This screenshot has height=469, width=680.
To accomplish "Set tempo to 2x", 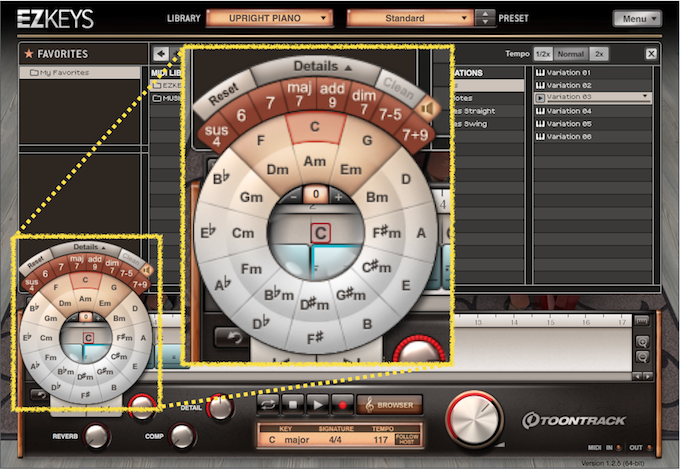I will pyautogui.click(x=599, y=54).
